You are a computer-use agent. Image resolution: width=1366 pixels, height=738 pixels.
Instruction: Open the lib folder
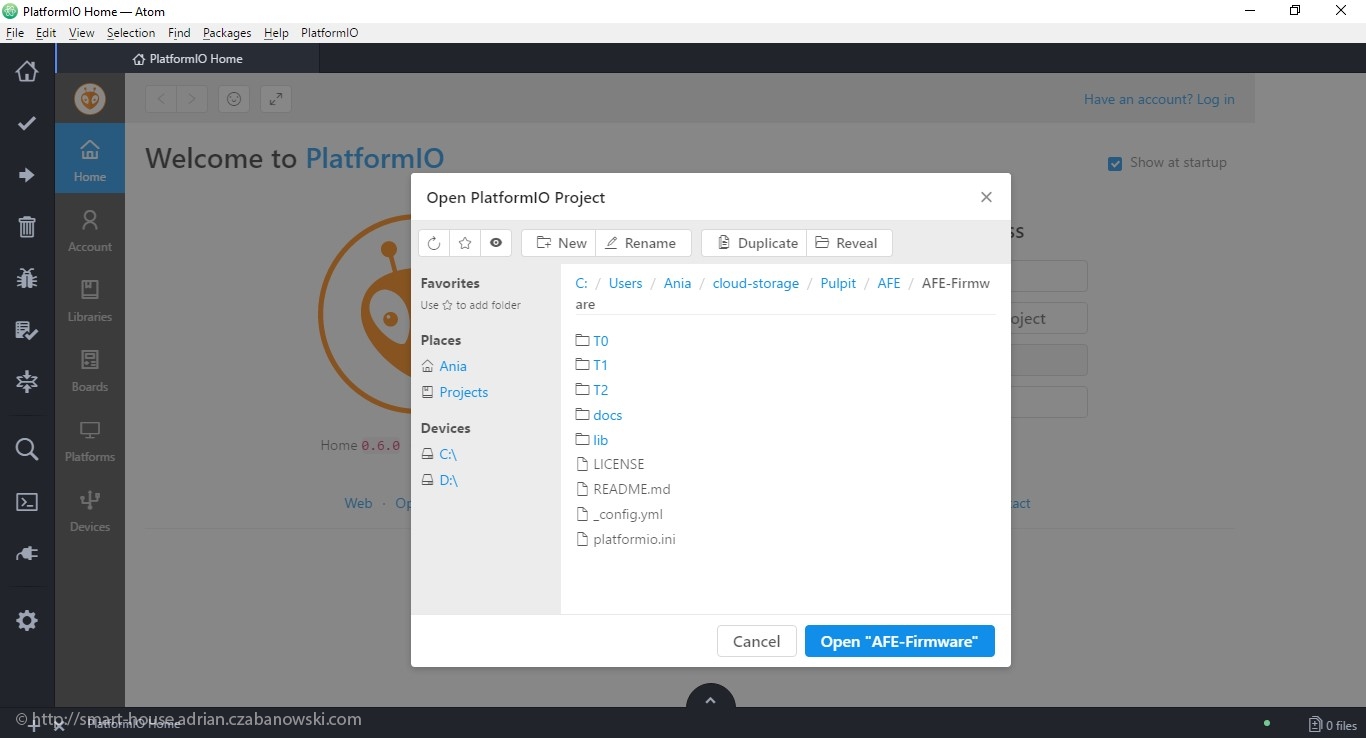(x=592, y=440)
